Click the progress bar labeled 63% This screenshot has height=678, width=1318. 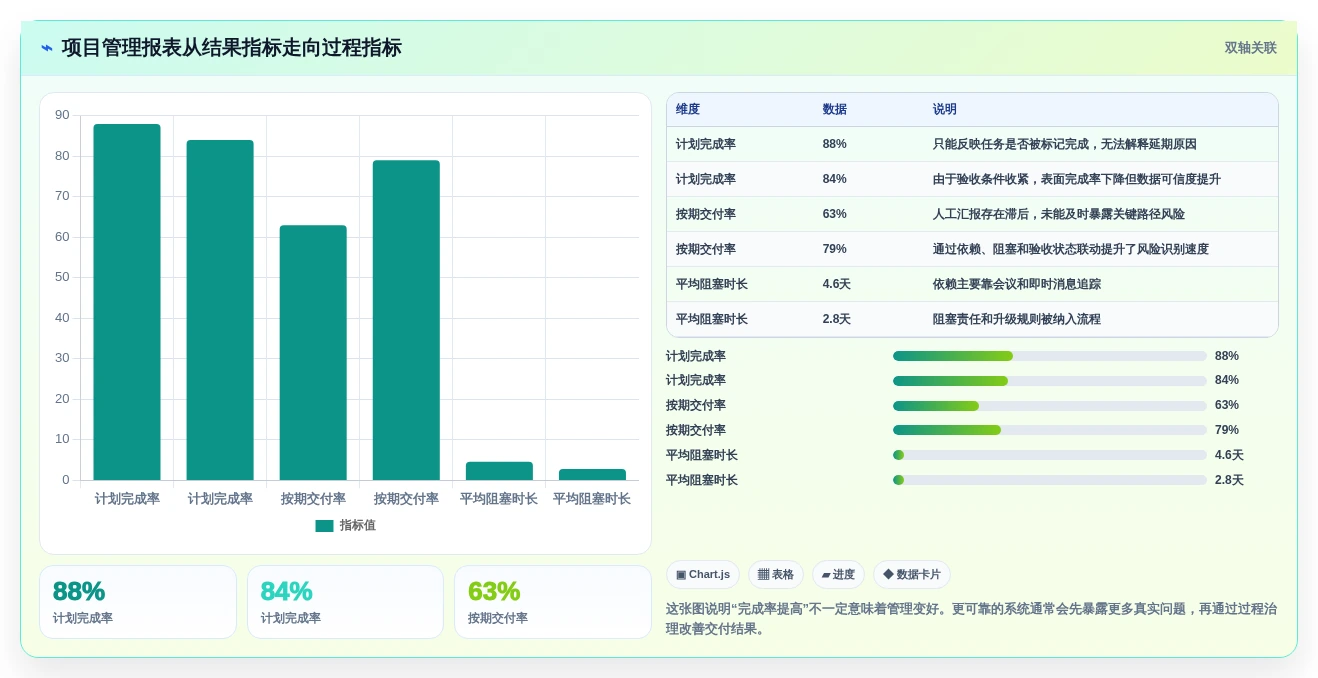point(1050,406)
